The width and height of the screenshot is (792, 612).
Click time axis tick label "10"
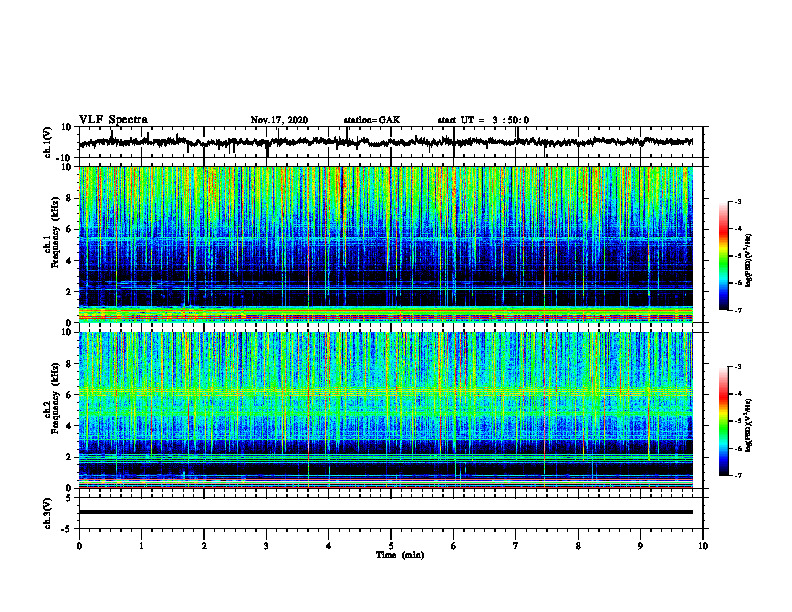tap(703, 546)
